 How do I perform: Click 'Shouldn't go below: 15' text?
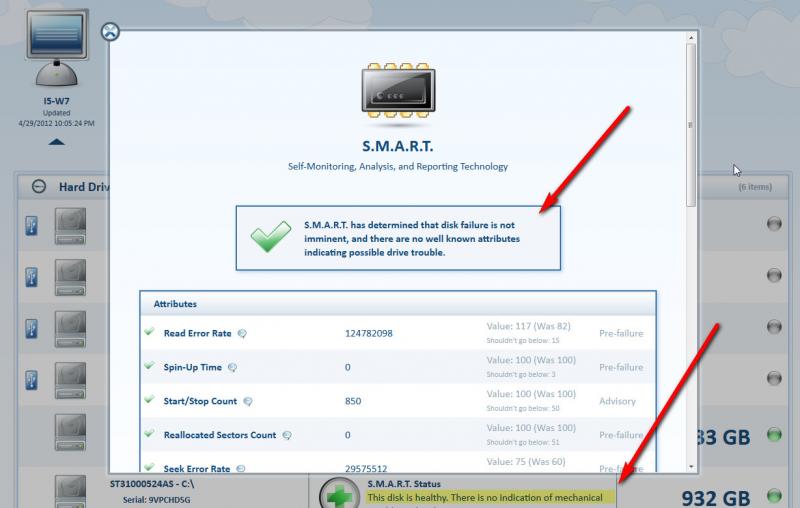(x=522, y=340)
